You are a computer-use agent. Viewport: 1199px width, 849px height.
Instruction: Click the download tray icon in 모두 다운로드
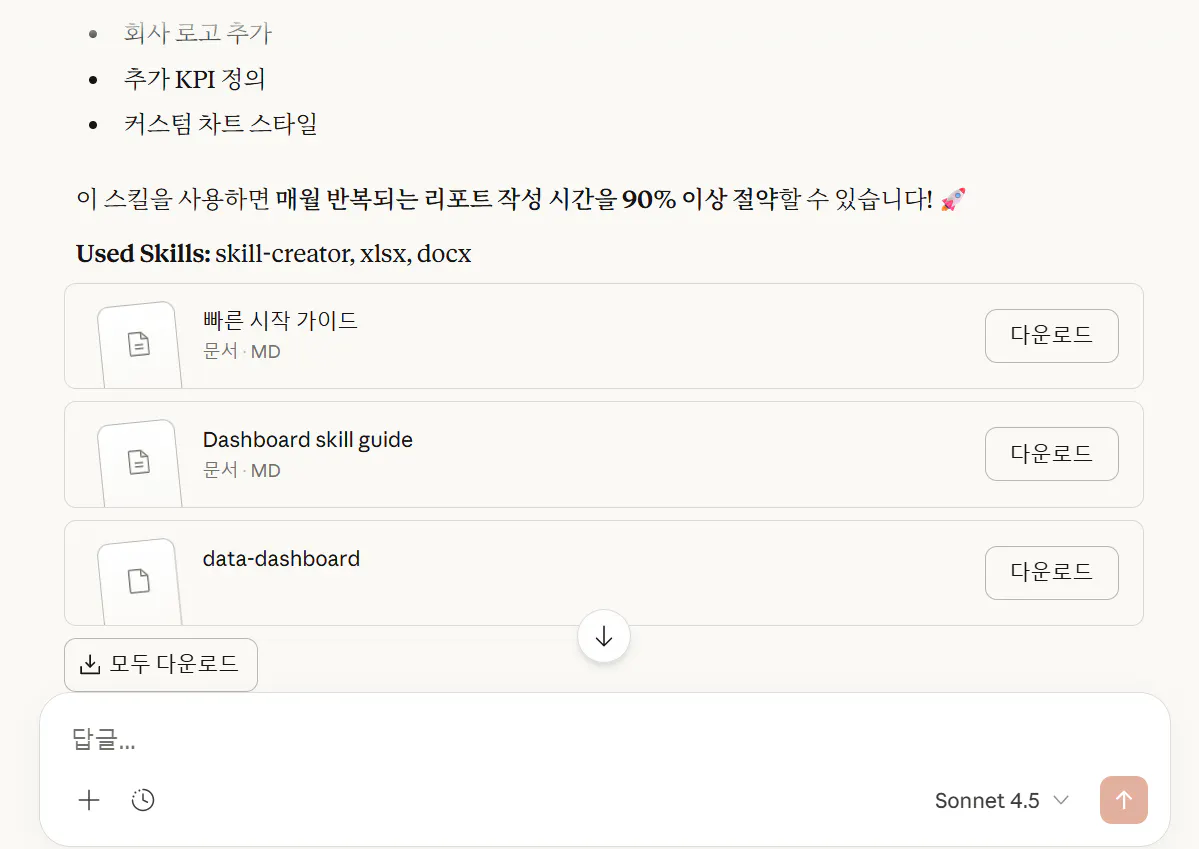pyautogui.click(x=90, y=665)
